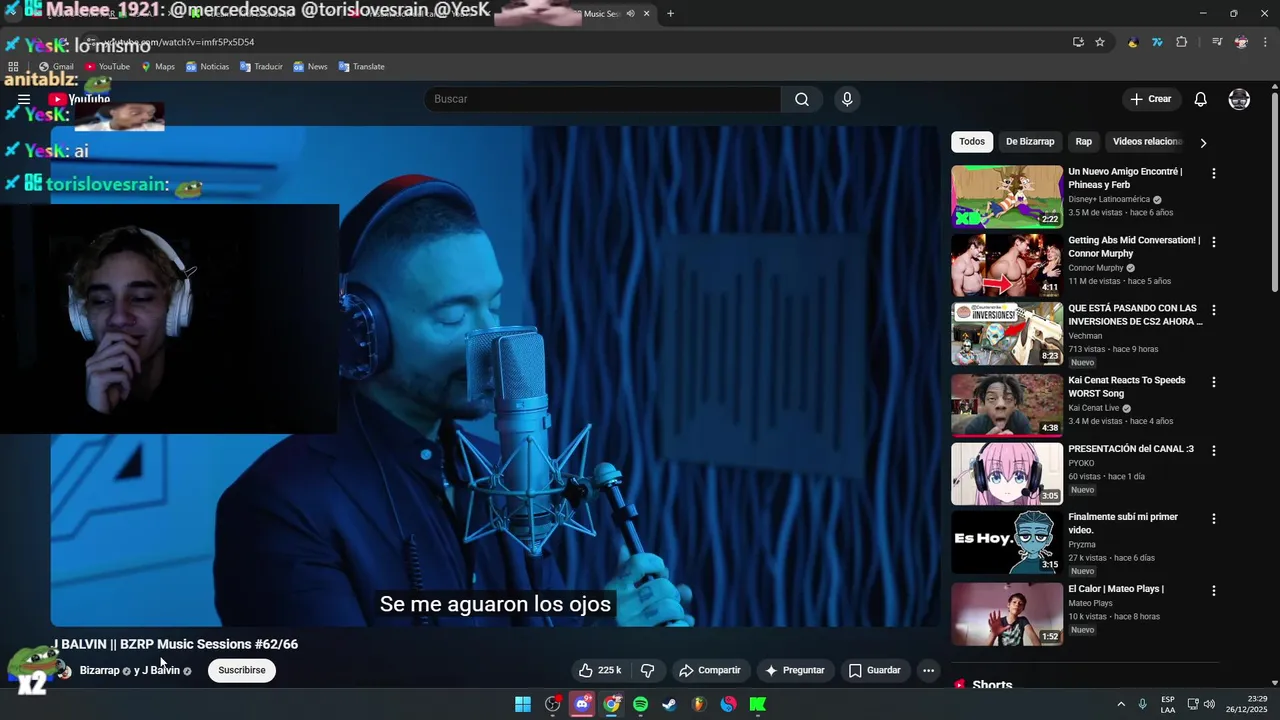Open Steam from the taskbar
Image resolution: width=1280 pixels, height=720 pixels.
(669, 704)
